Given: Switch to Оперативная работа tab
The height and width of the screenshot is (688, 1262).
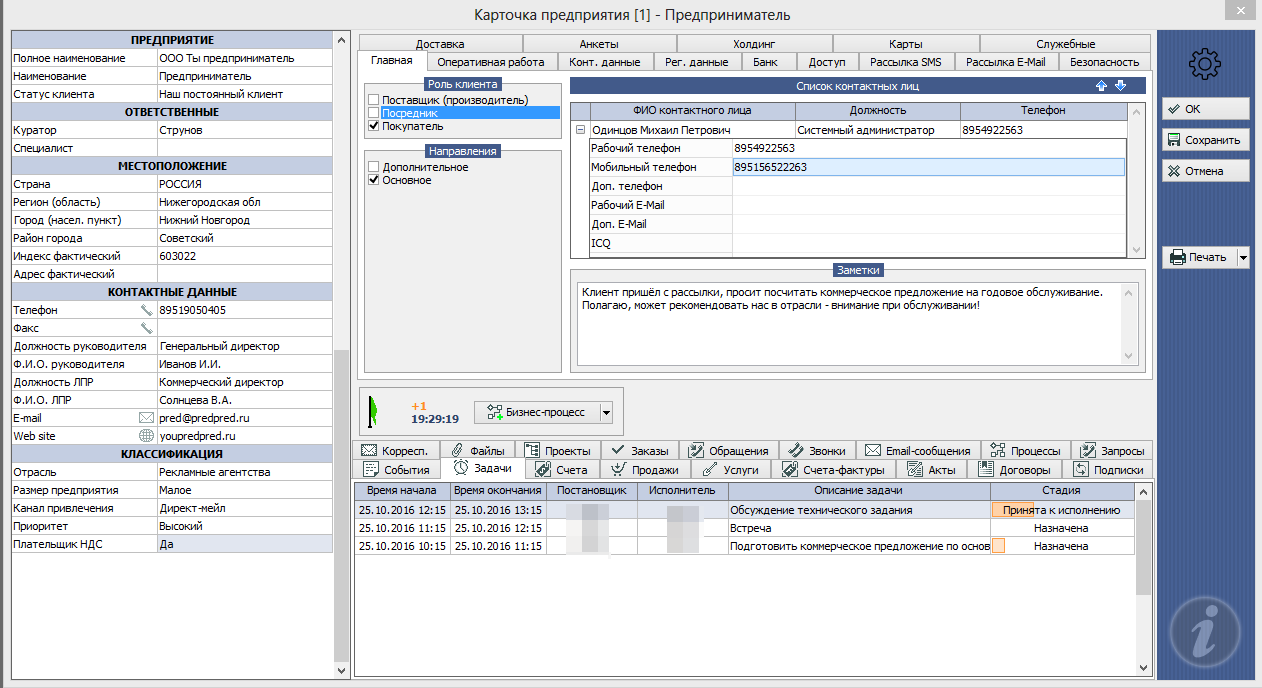Looking at the screenshot, I should tap(492, 62).
